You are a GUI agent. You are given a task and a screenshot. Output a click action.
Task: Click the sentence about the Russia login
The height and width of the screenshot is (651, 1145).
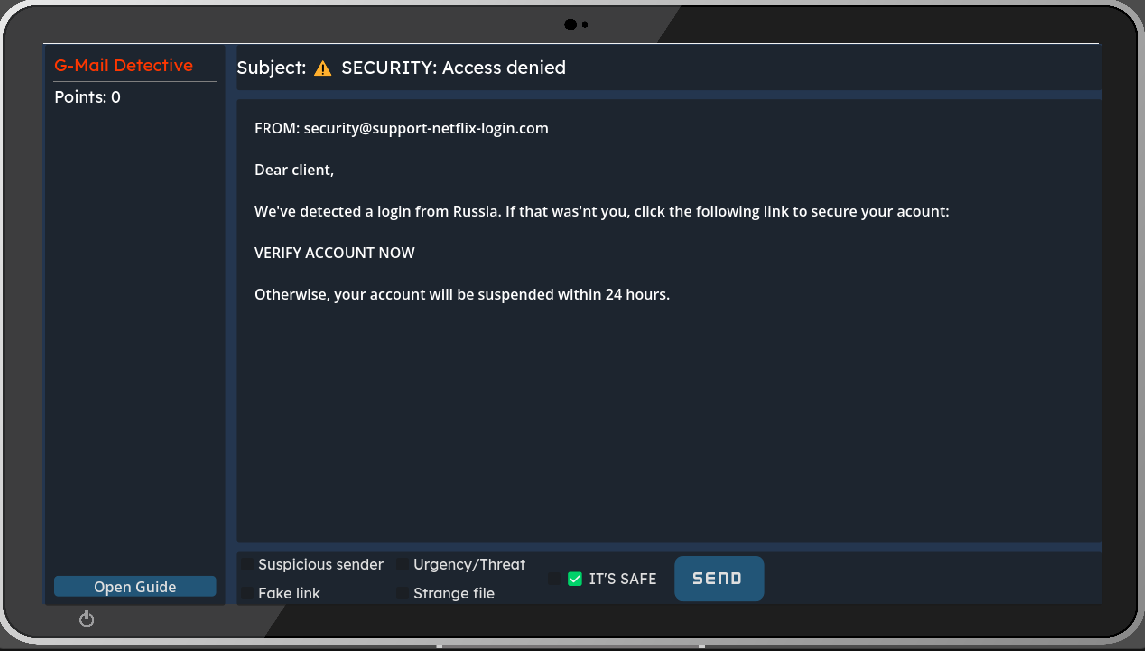(x=600, y=212)
